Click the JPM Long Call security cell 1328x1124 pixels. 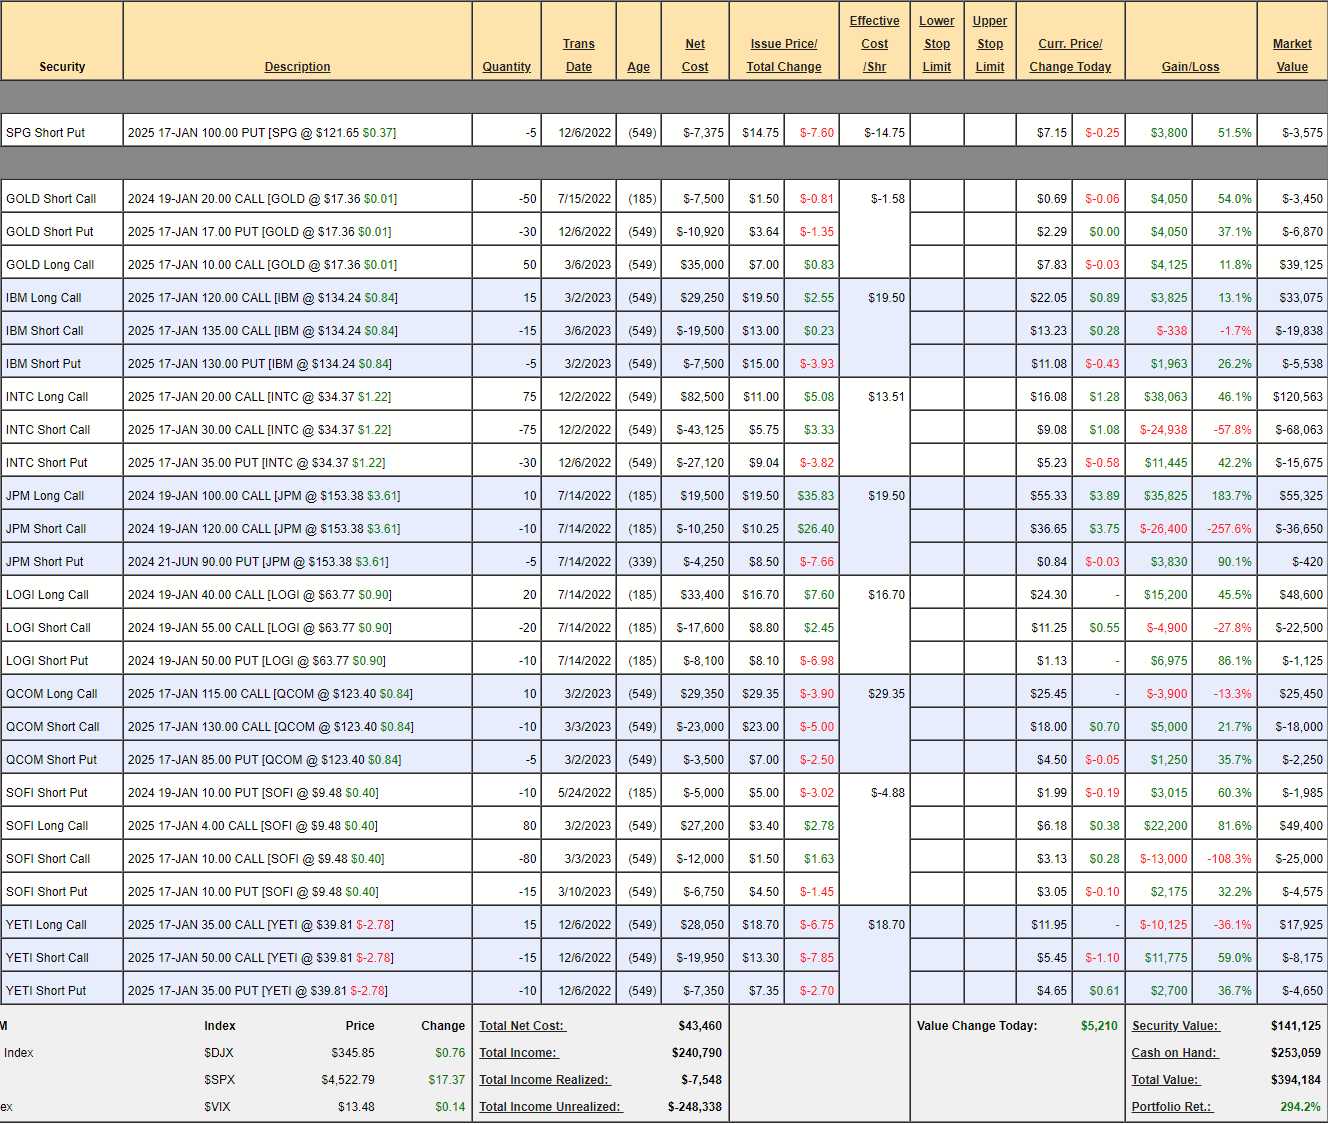(x=45, y=496)
